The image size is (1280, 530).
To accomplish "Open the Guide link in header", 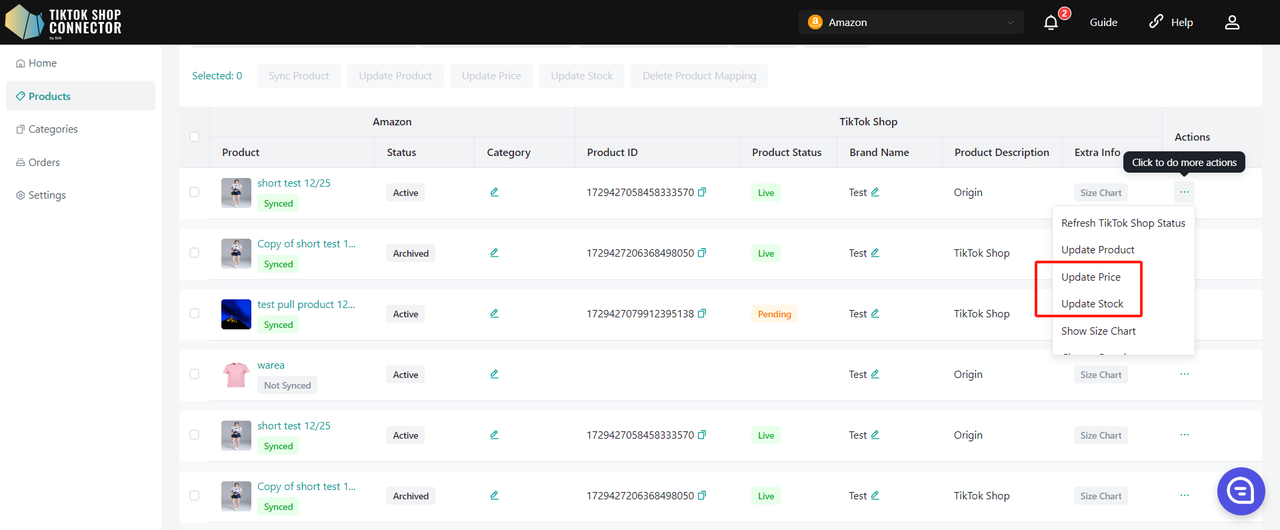I will [x=1103, y=22].
